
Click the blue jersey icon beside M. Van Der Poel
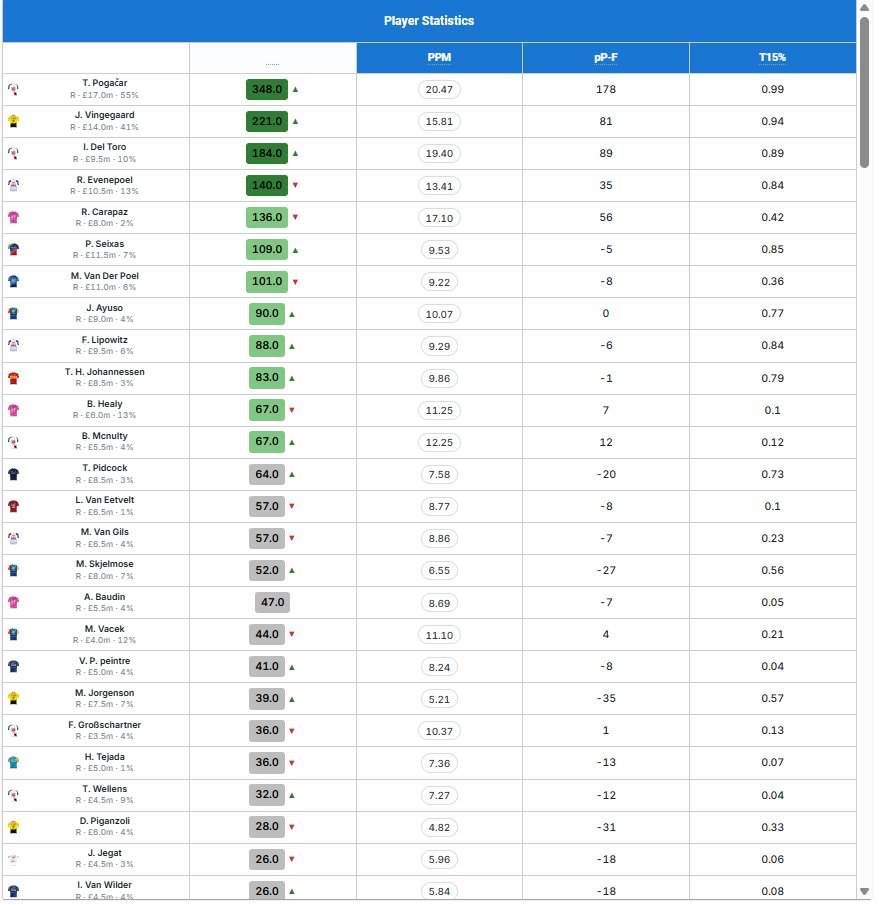click(13, 282)
